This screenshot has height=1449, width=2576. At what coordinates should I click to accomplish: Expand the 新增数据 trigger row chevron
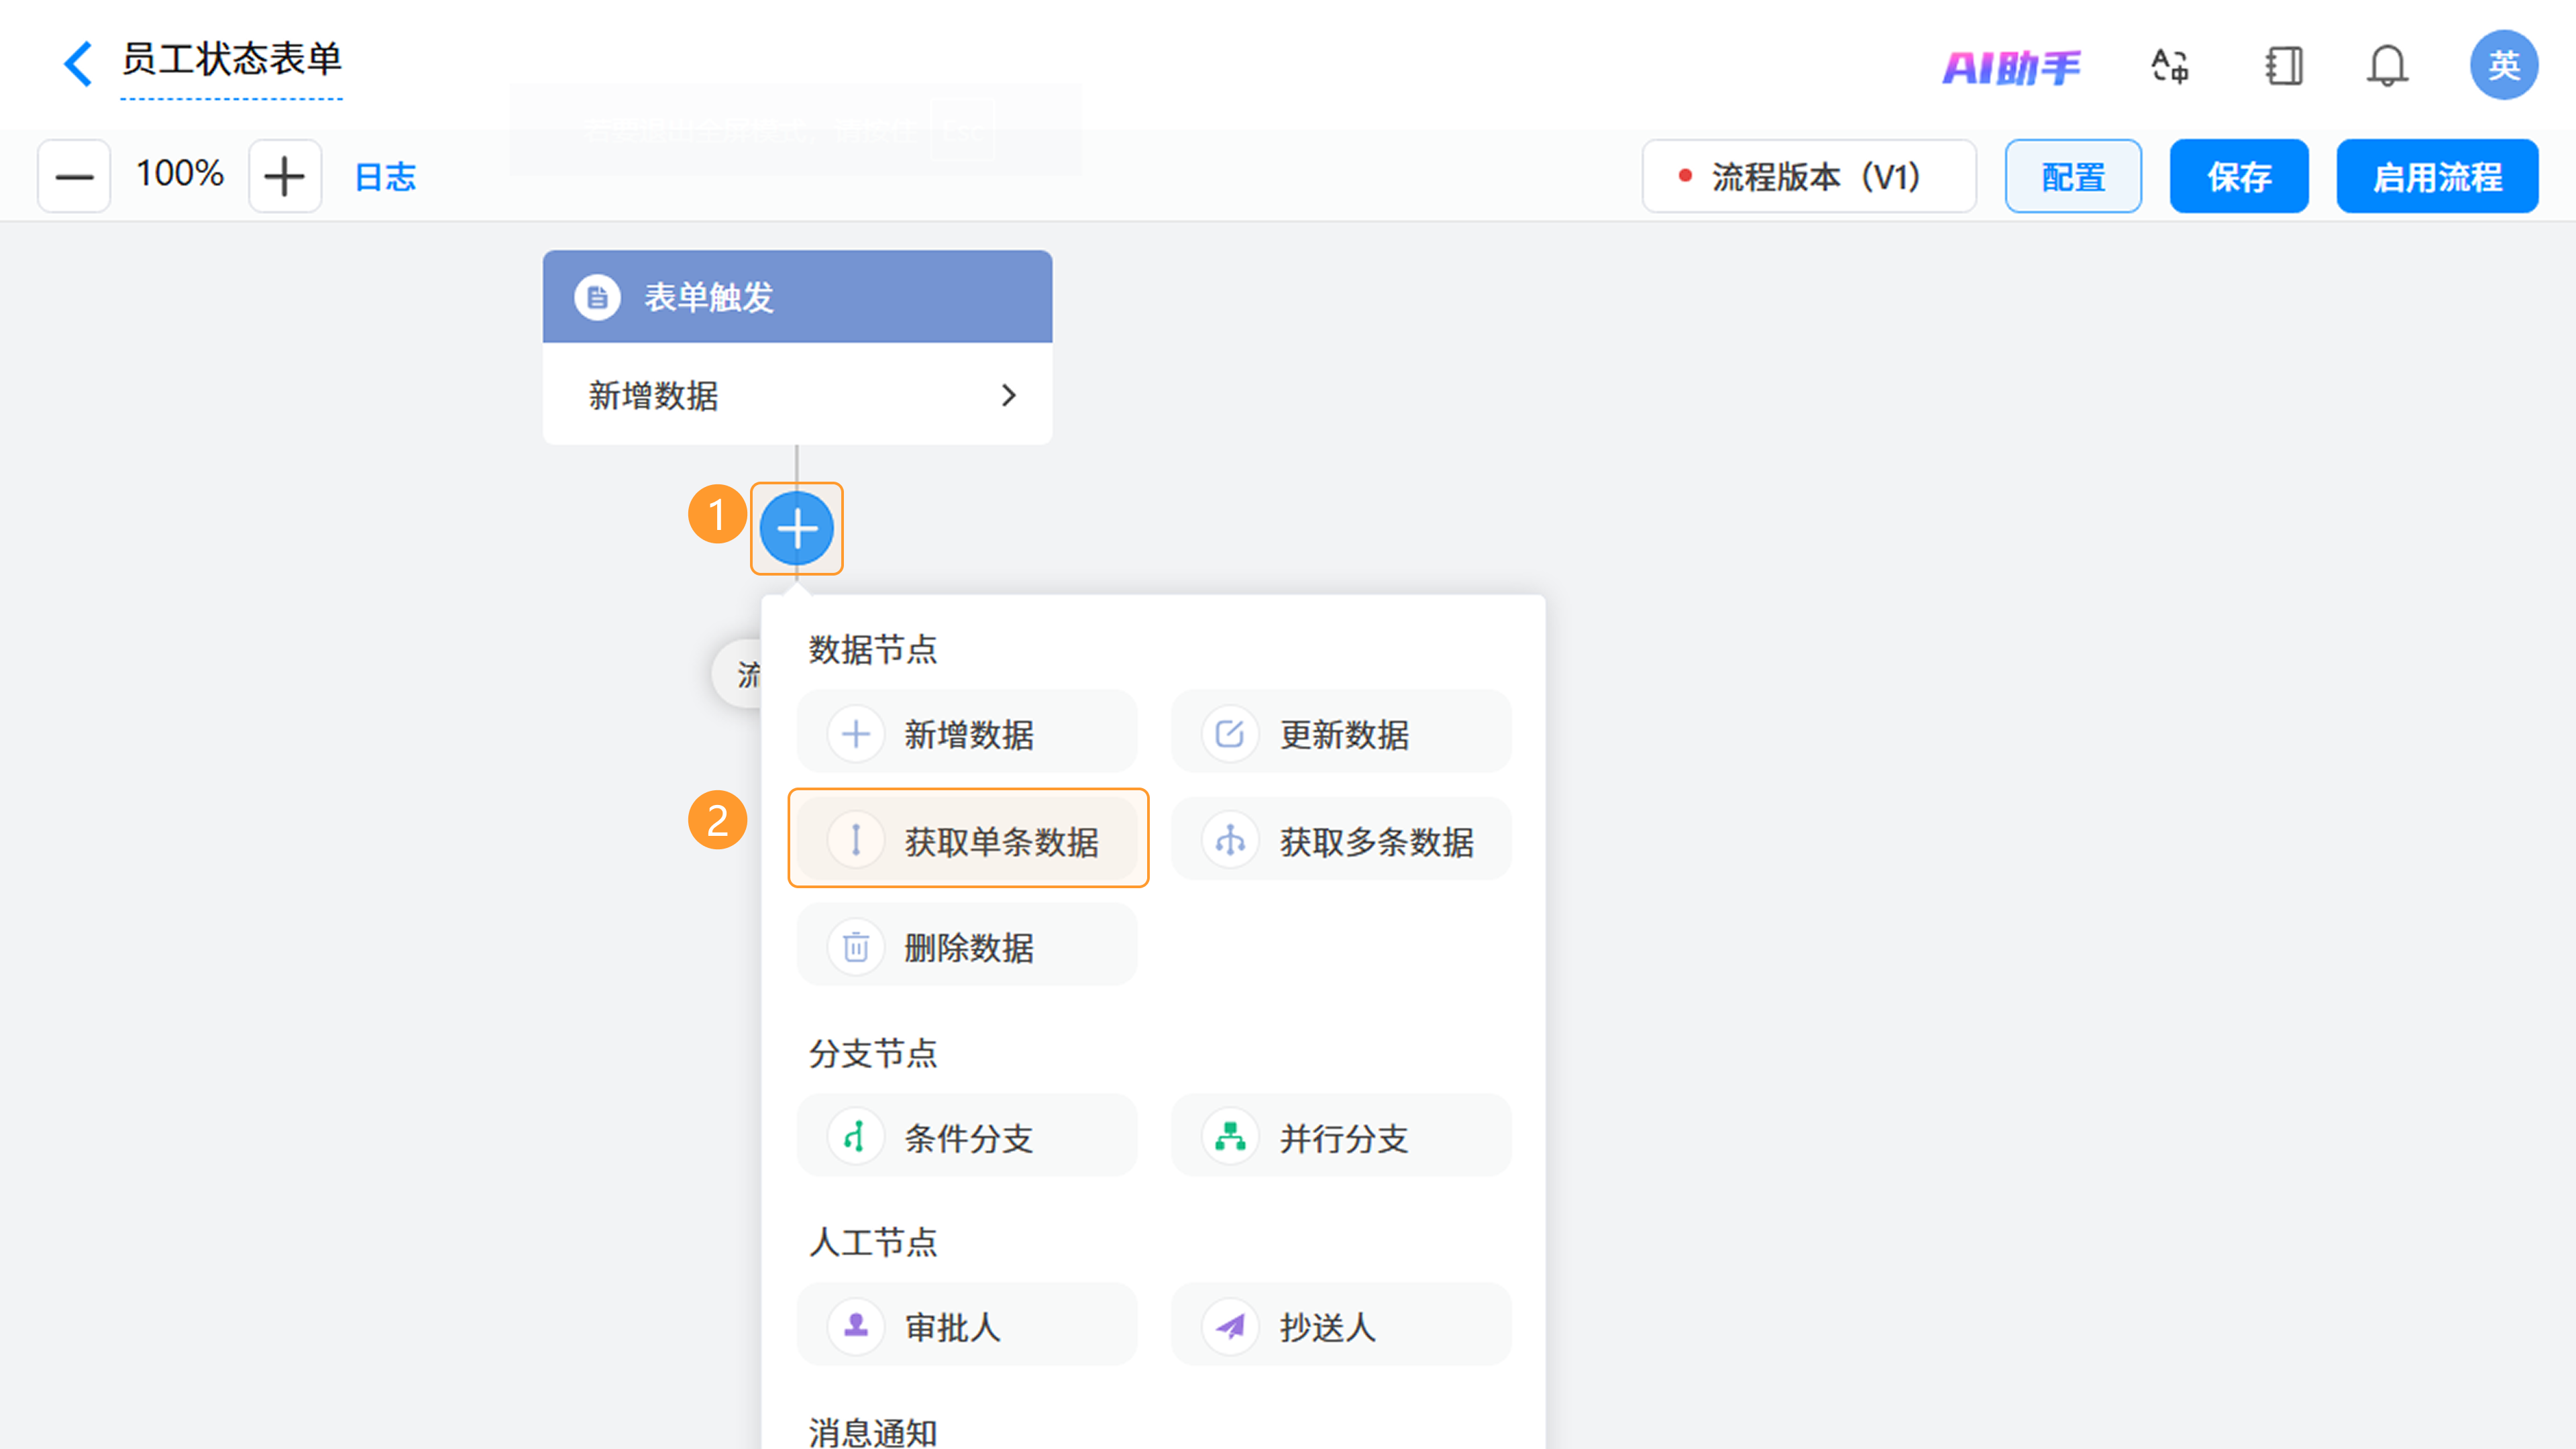1008,396
